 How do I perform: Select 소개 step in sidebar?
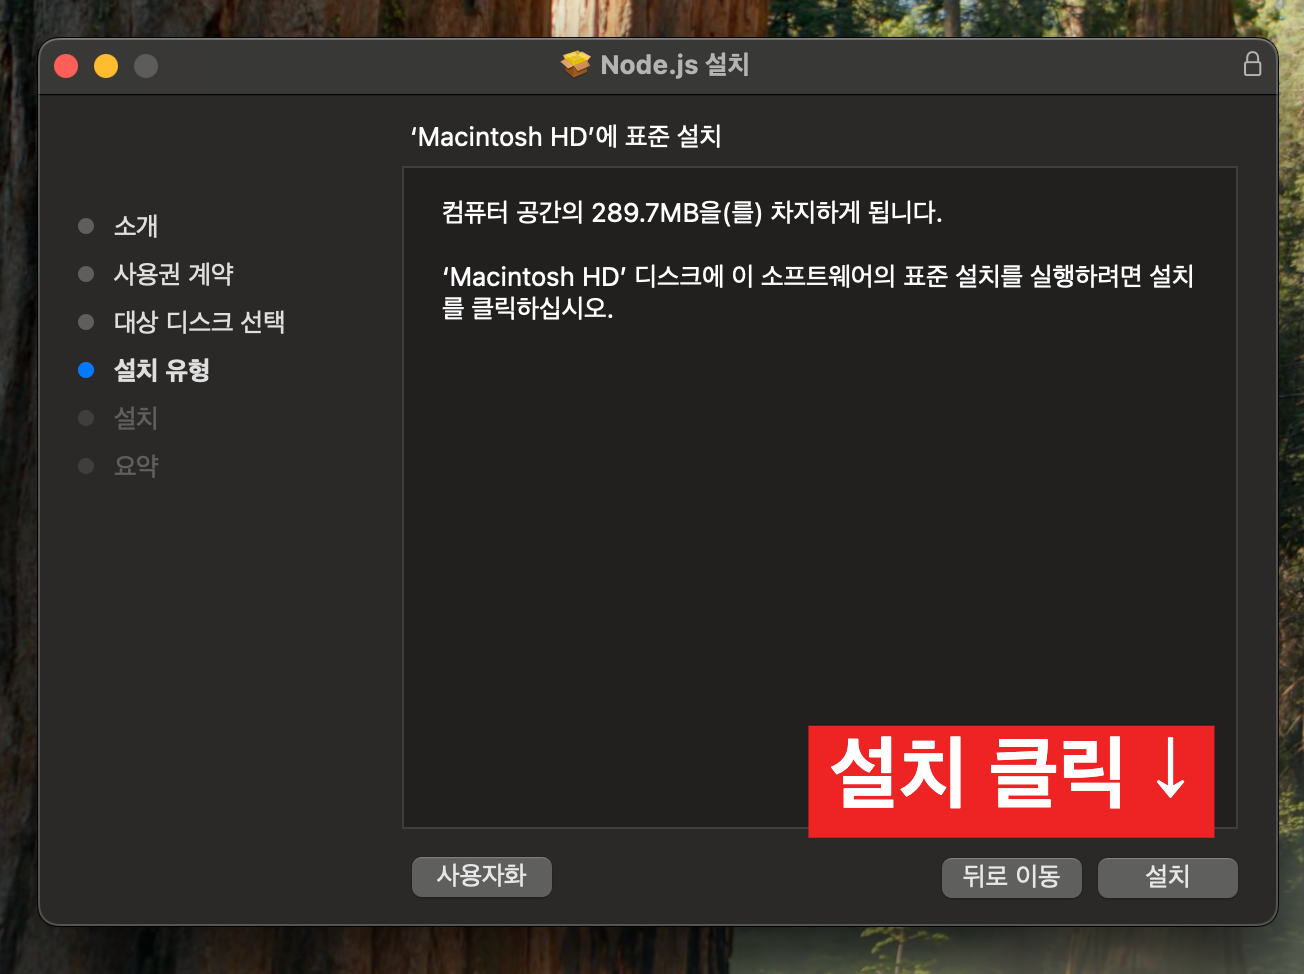point(136,226)
